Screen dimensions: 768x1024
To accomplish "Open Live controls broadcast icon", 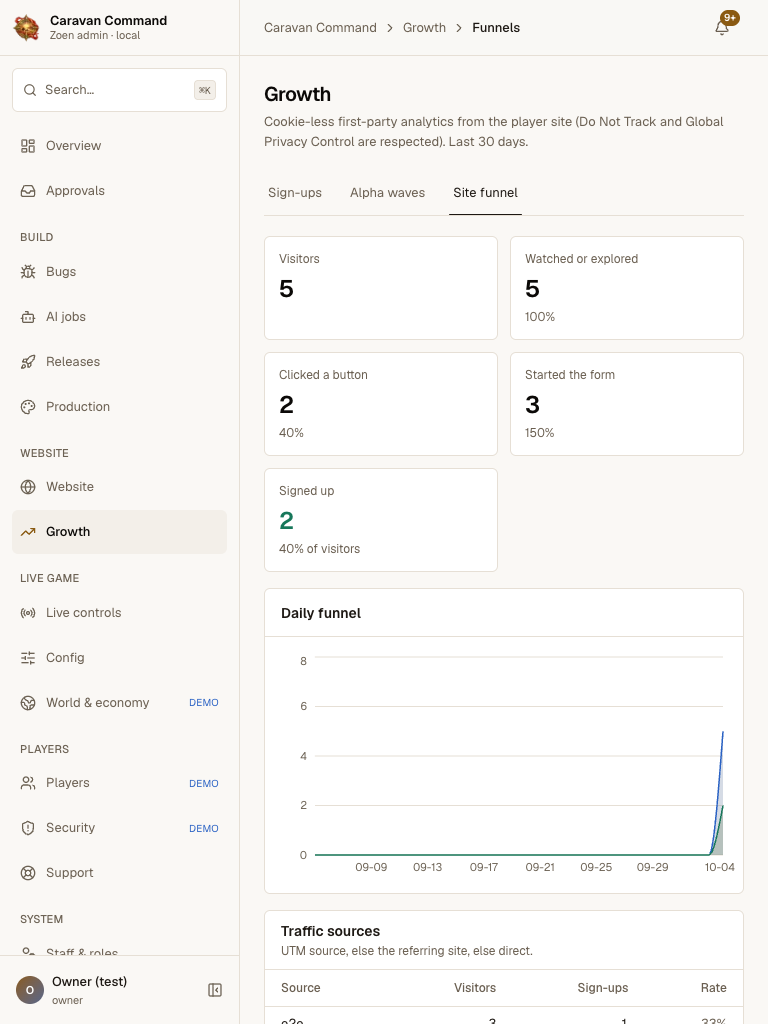I will 28,613.
